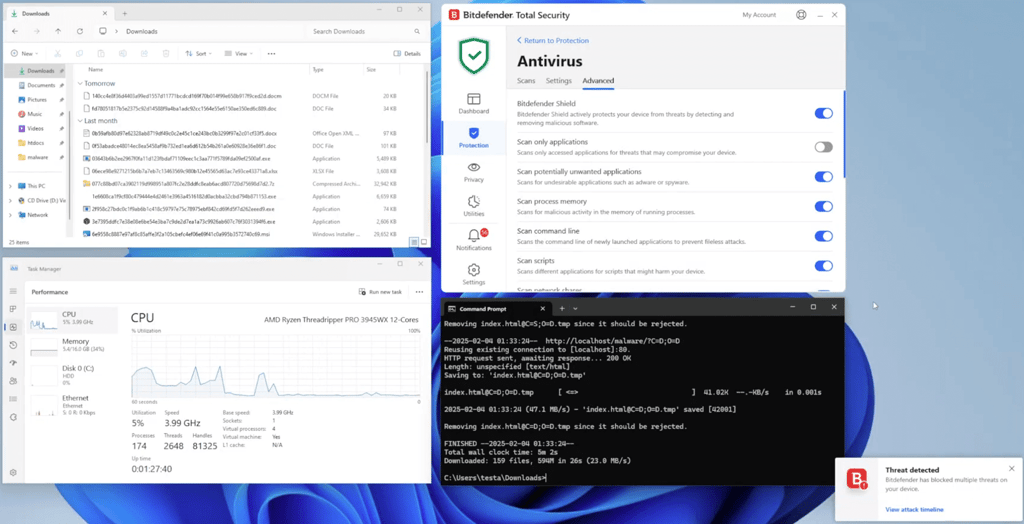Click Delete trash icon in Explorer toolbar
Screen dimensions: 1024x524
[x=166, y=54]
